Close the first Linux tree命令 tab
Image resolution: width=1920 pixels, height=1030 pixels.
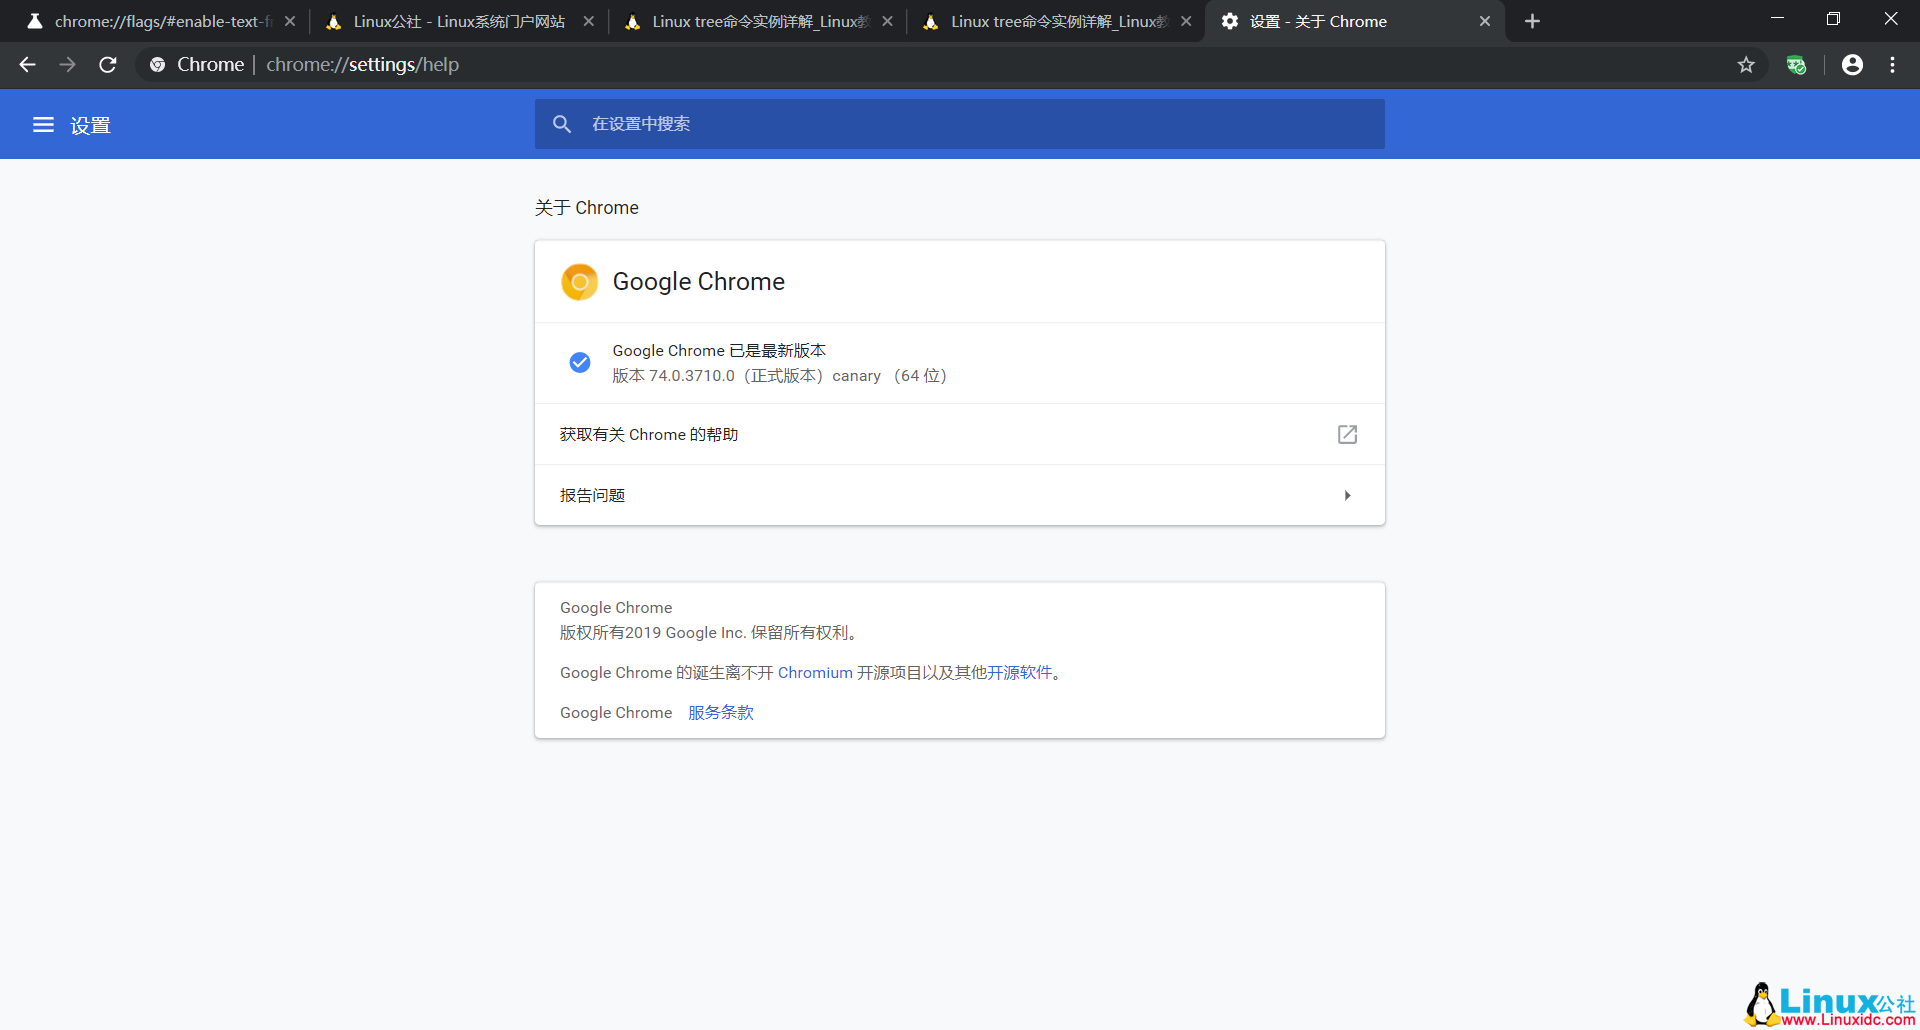(887, 21)
